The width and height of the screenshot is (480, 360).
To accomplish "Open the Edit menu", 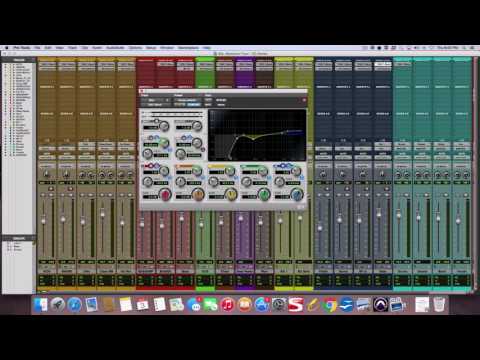I will point(48,48).
